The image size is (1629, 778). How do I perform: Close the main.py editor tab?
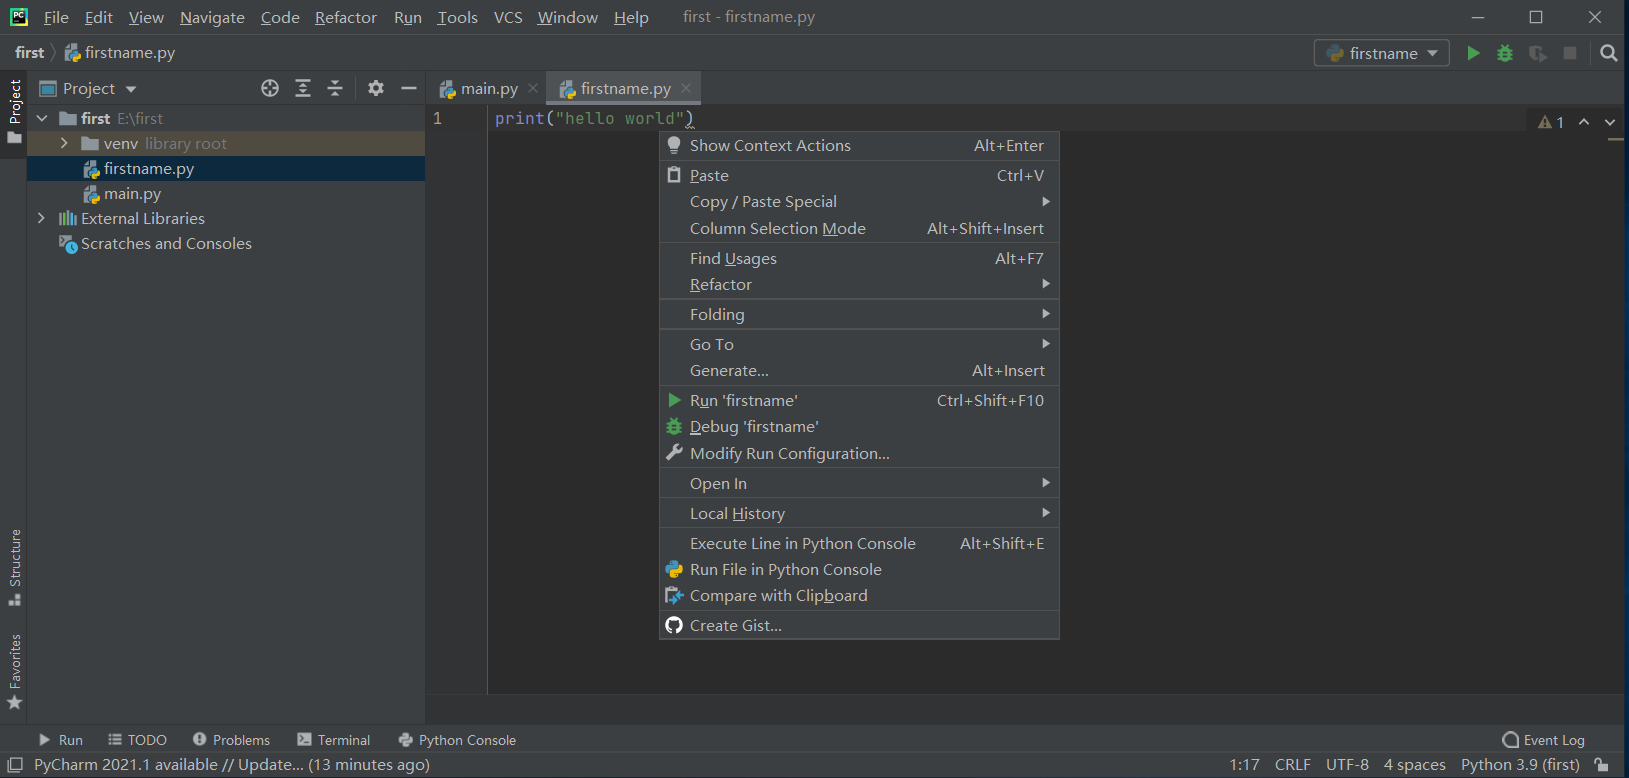tap(533, 88)
